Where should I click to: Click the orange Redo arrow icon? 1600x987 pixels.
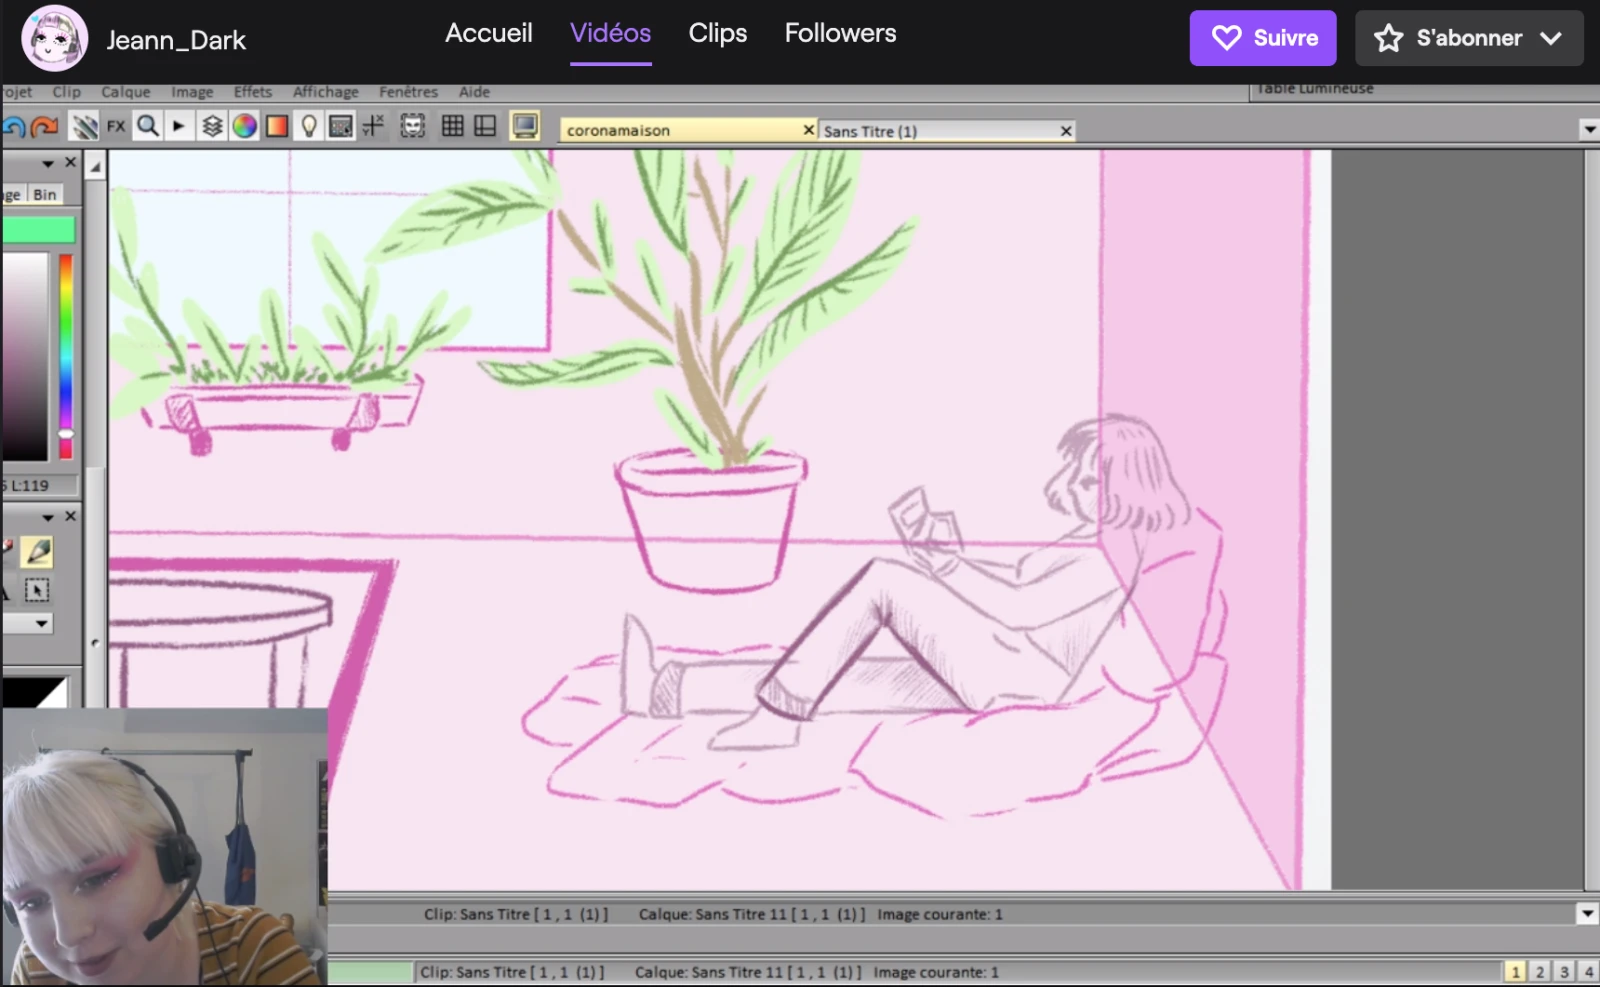click(x=44, y=127)
